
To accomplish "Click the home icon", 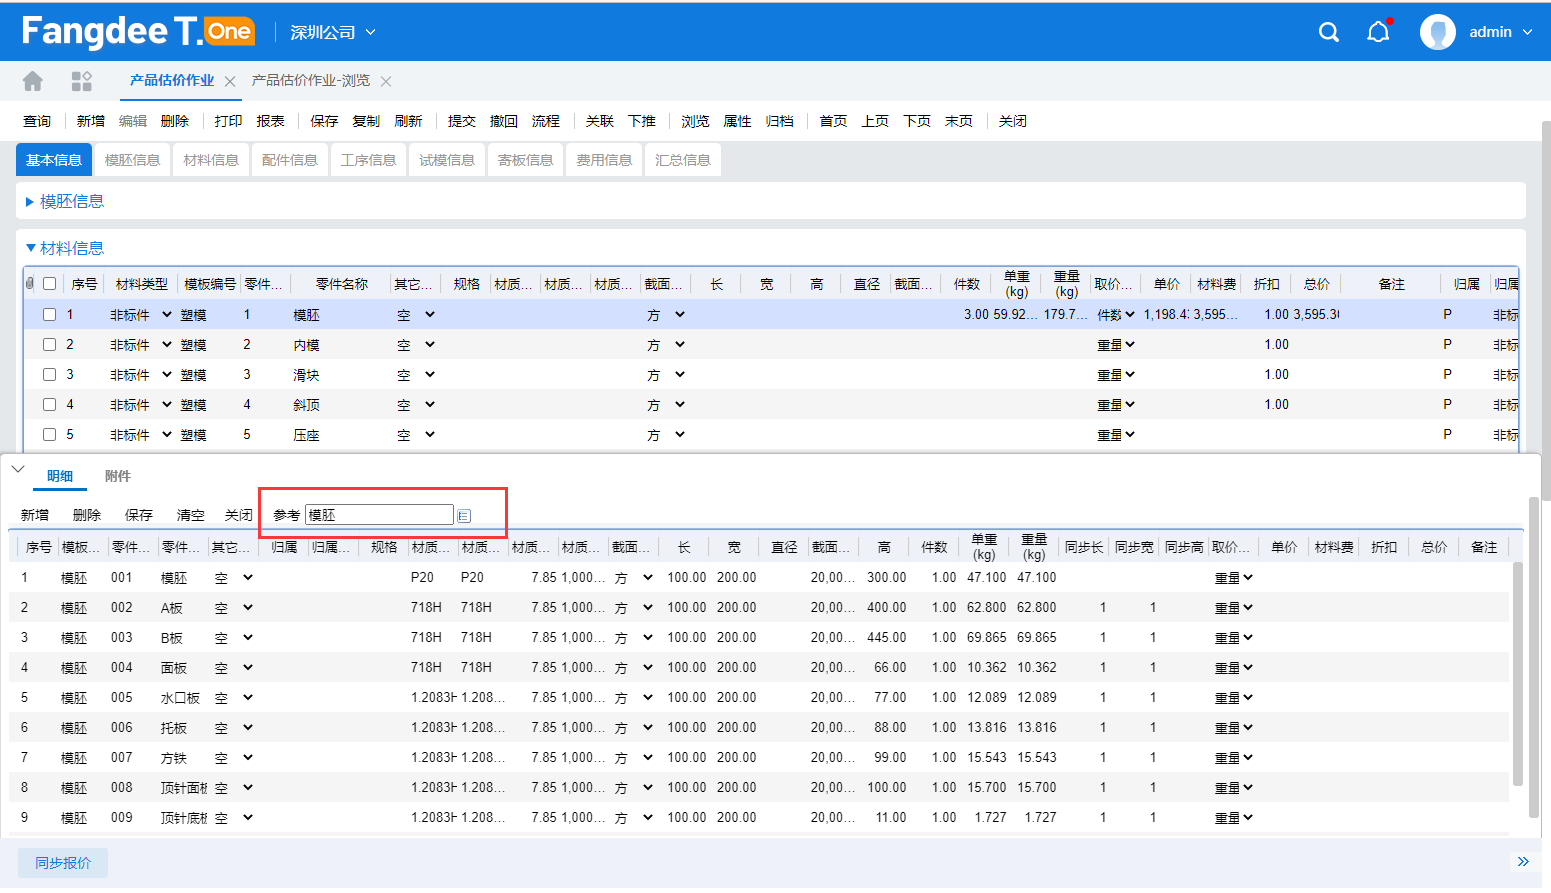I will [x=33, y=81].
